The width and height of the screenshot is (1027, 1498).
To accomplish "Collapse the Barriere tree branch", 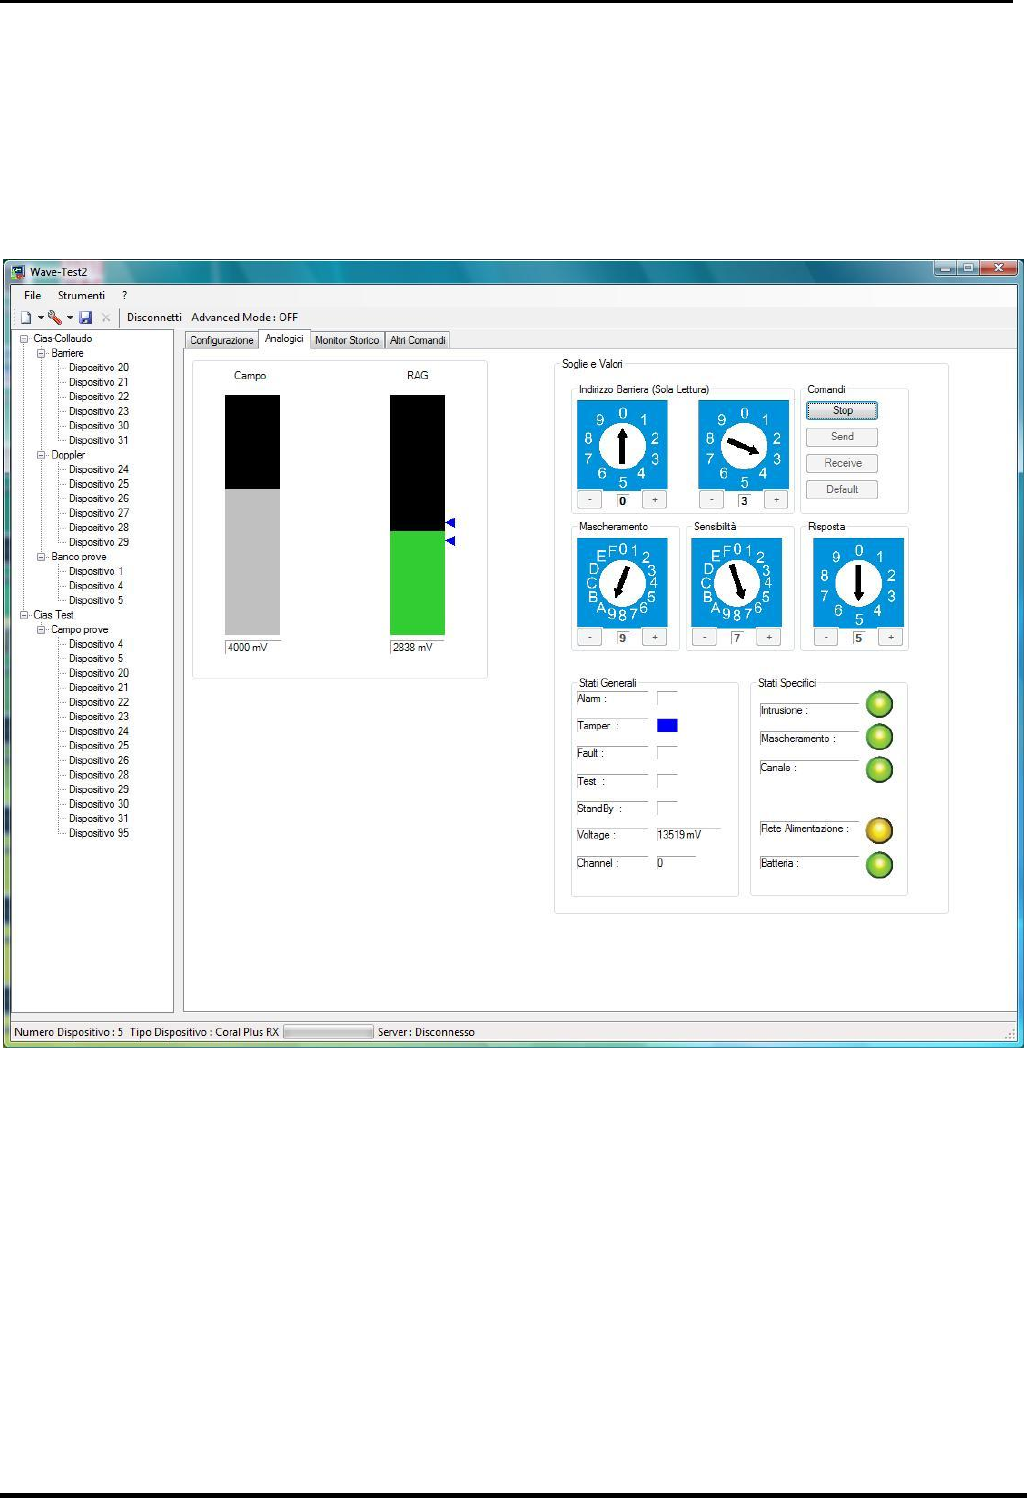I will pyautogui.click(x=42, y=354).
